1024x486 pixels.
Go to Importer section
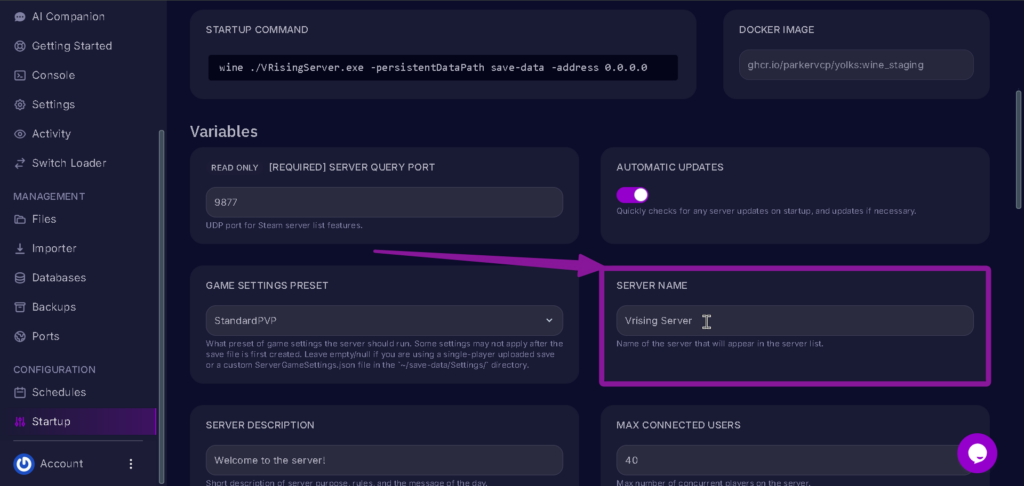[54, 248]
